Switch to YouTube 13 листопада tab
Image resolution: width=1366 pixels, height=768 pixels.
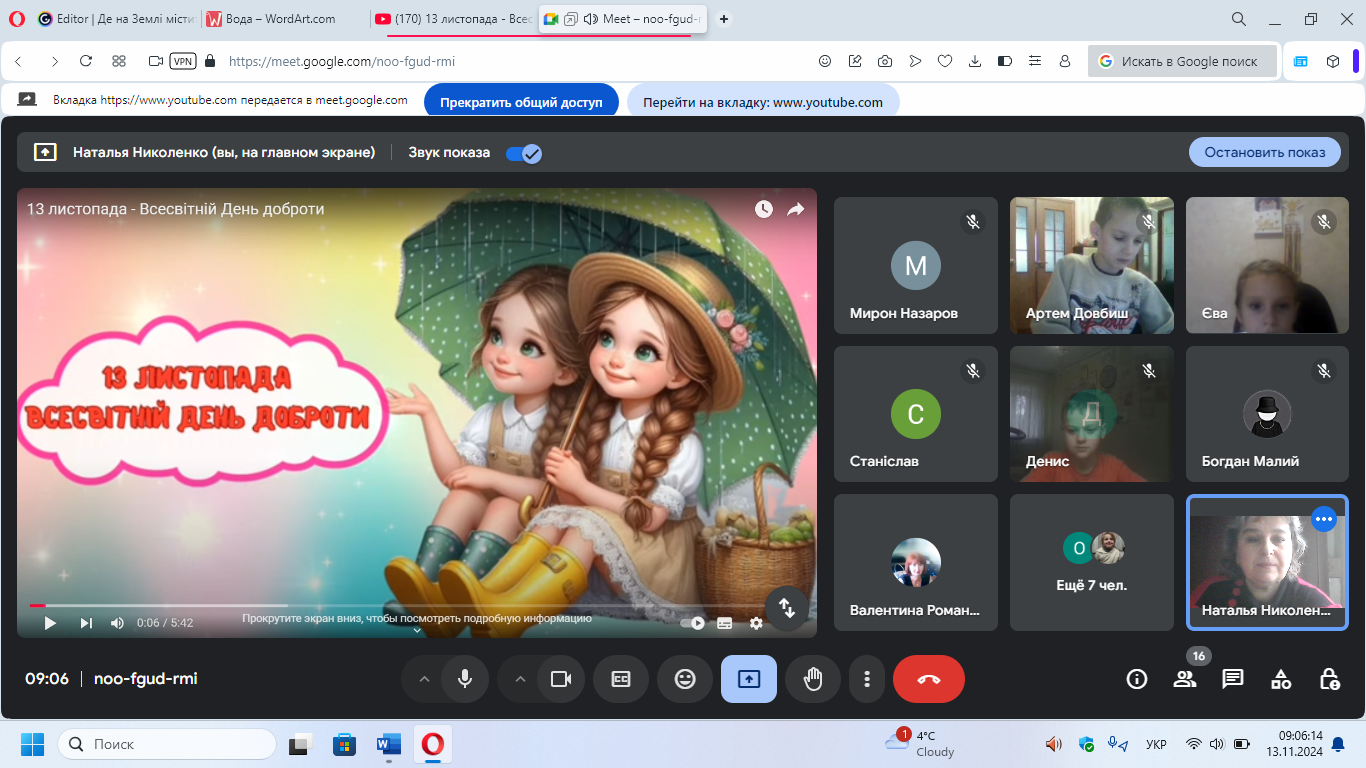tap(453, 19)
